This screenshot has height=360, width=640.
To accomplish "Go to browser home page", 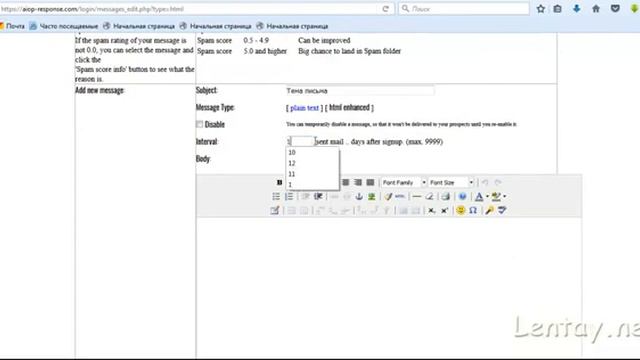I will pos(596,9).
